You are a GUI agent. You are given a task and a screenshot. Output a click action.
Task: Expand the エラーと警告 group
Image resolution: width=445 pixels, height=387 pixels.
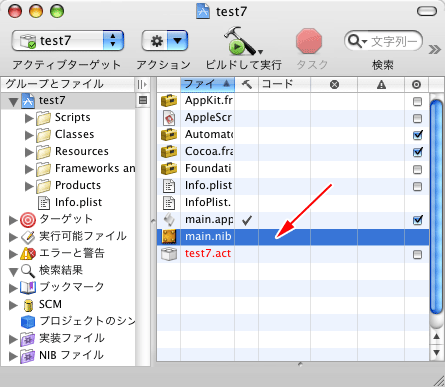coord(13,254)
